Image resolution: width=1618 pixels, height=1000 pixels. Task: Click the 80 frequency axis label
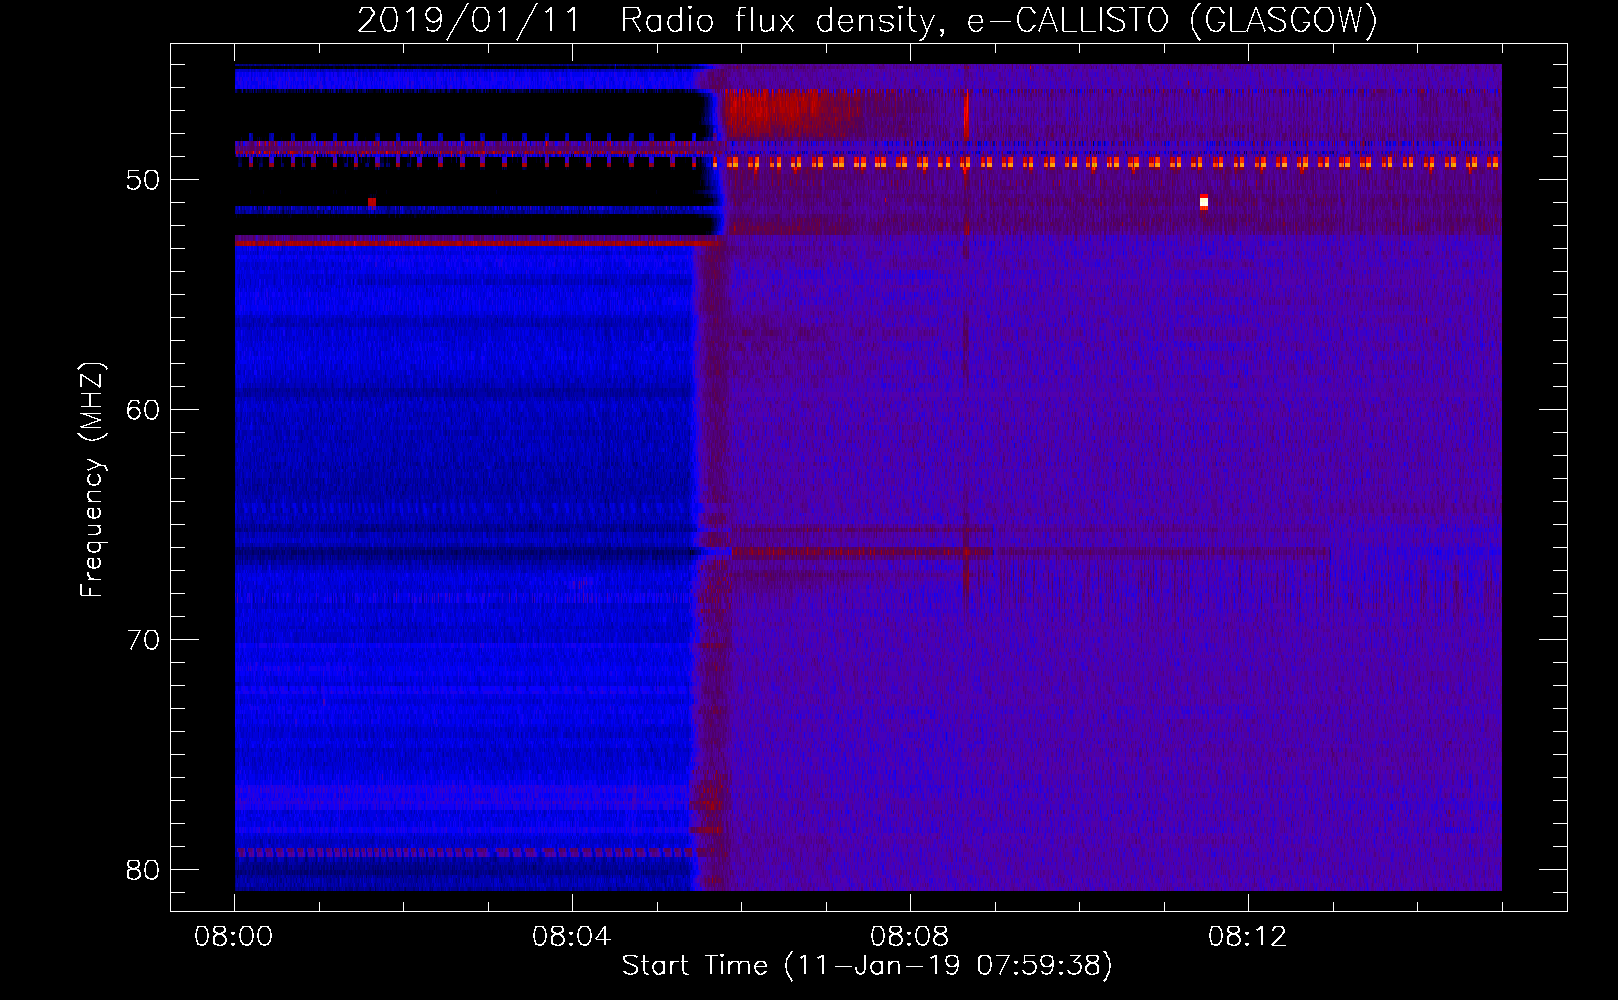pyautogui.click(x=143, y=870)
